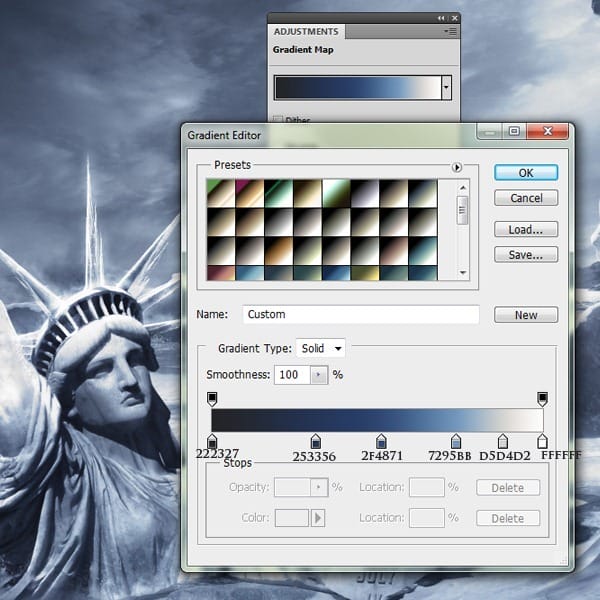Select the 222327 color stop
Viewport: 600px width, 600px height.
pyautogui.click(x=212, y=441)
